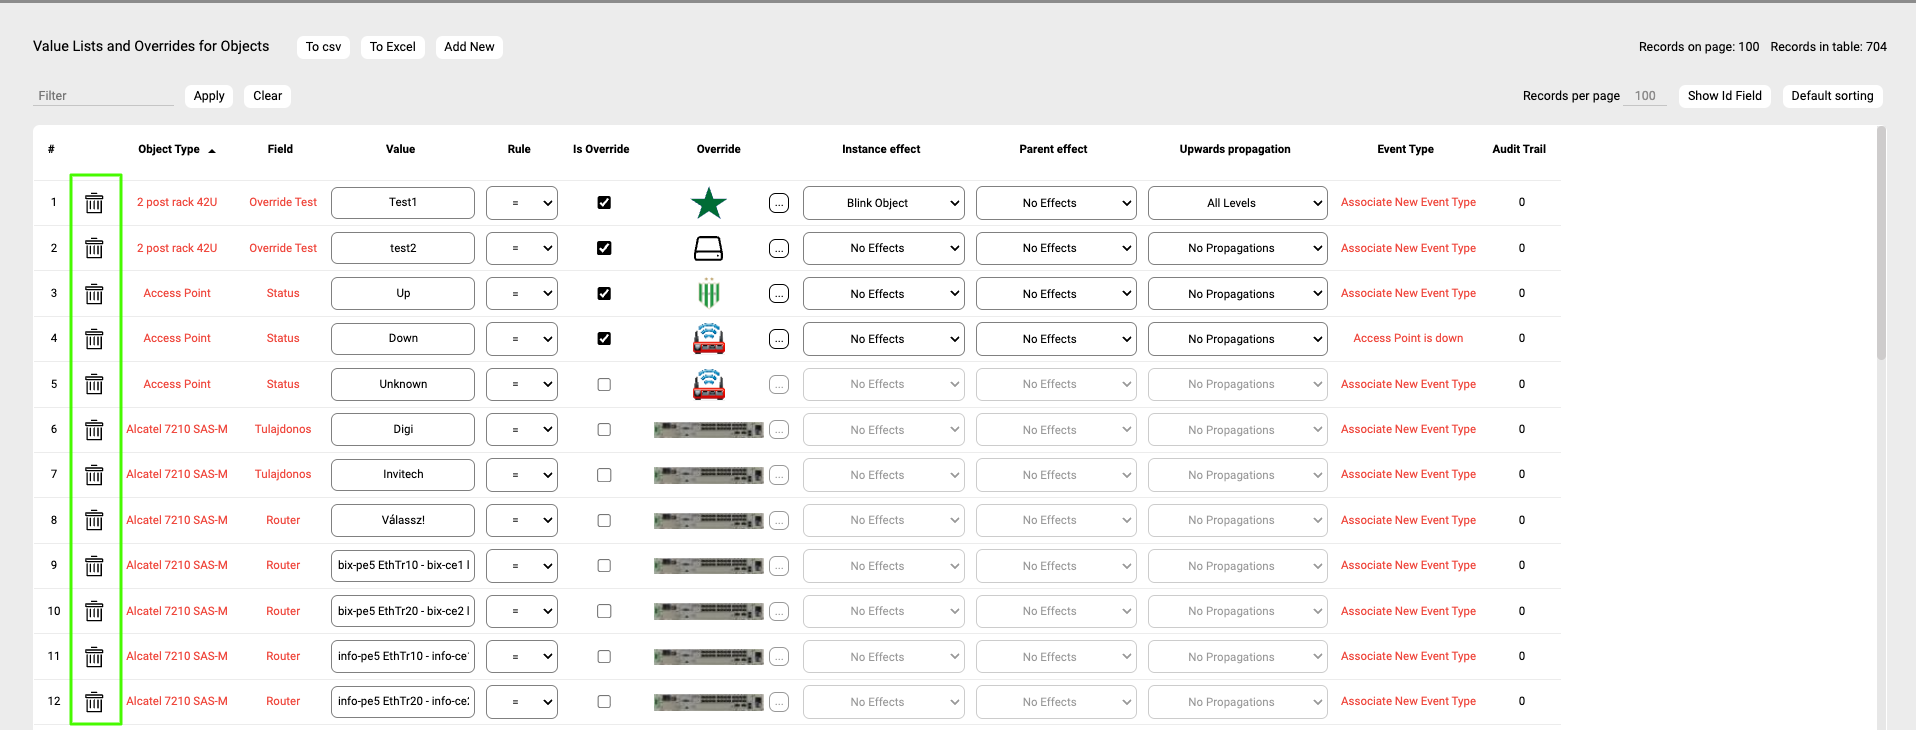Click the green star override icon
The width and height of the screenshot is (1916, 730).
(708, 203)
